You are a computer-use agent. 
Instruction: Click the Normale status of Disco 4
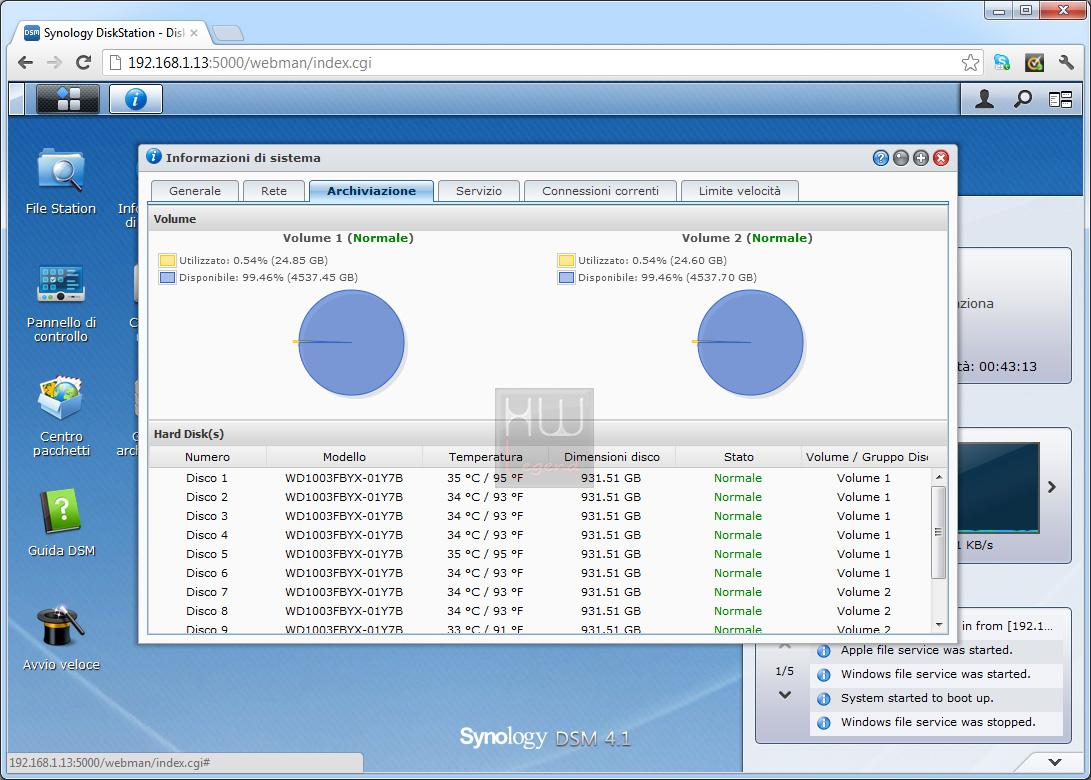pos(738,535)
